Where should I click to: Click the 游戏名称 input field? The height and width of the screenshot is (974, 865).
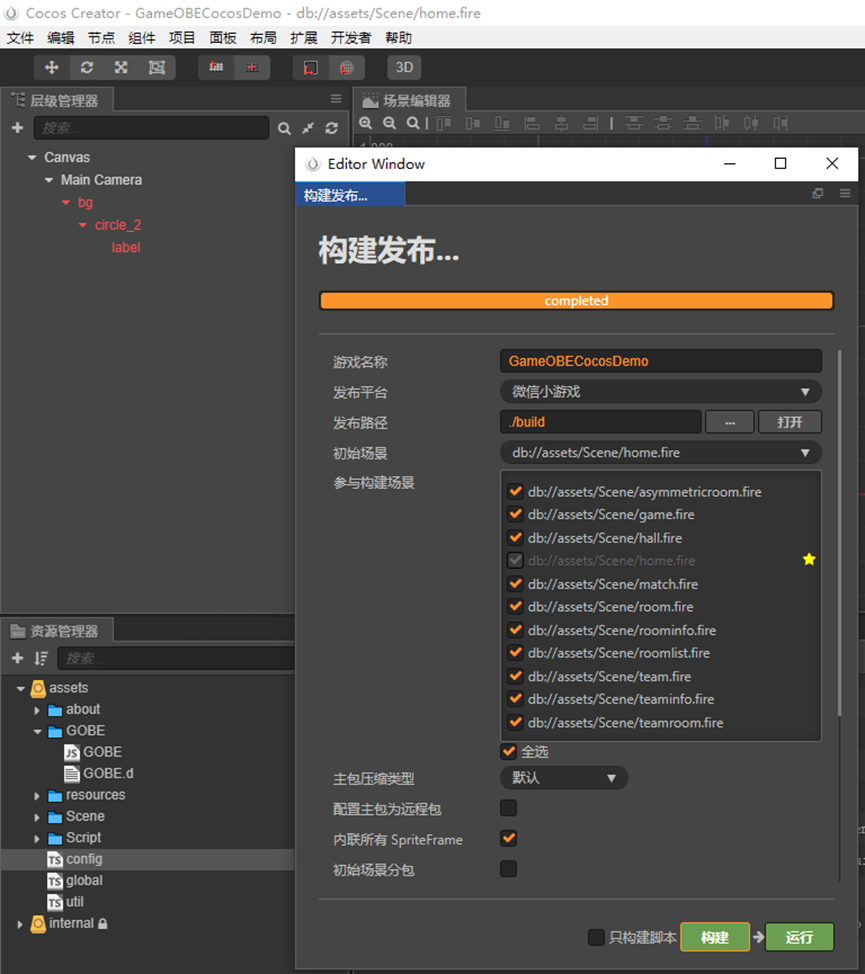[x=660, y=361]
